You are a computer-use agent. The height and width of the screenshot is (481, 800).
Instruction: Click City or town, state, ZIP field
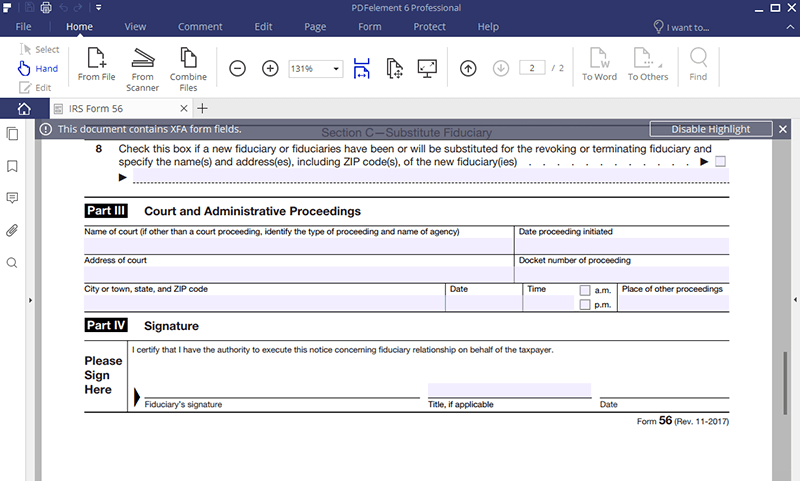point(264,303)
